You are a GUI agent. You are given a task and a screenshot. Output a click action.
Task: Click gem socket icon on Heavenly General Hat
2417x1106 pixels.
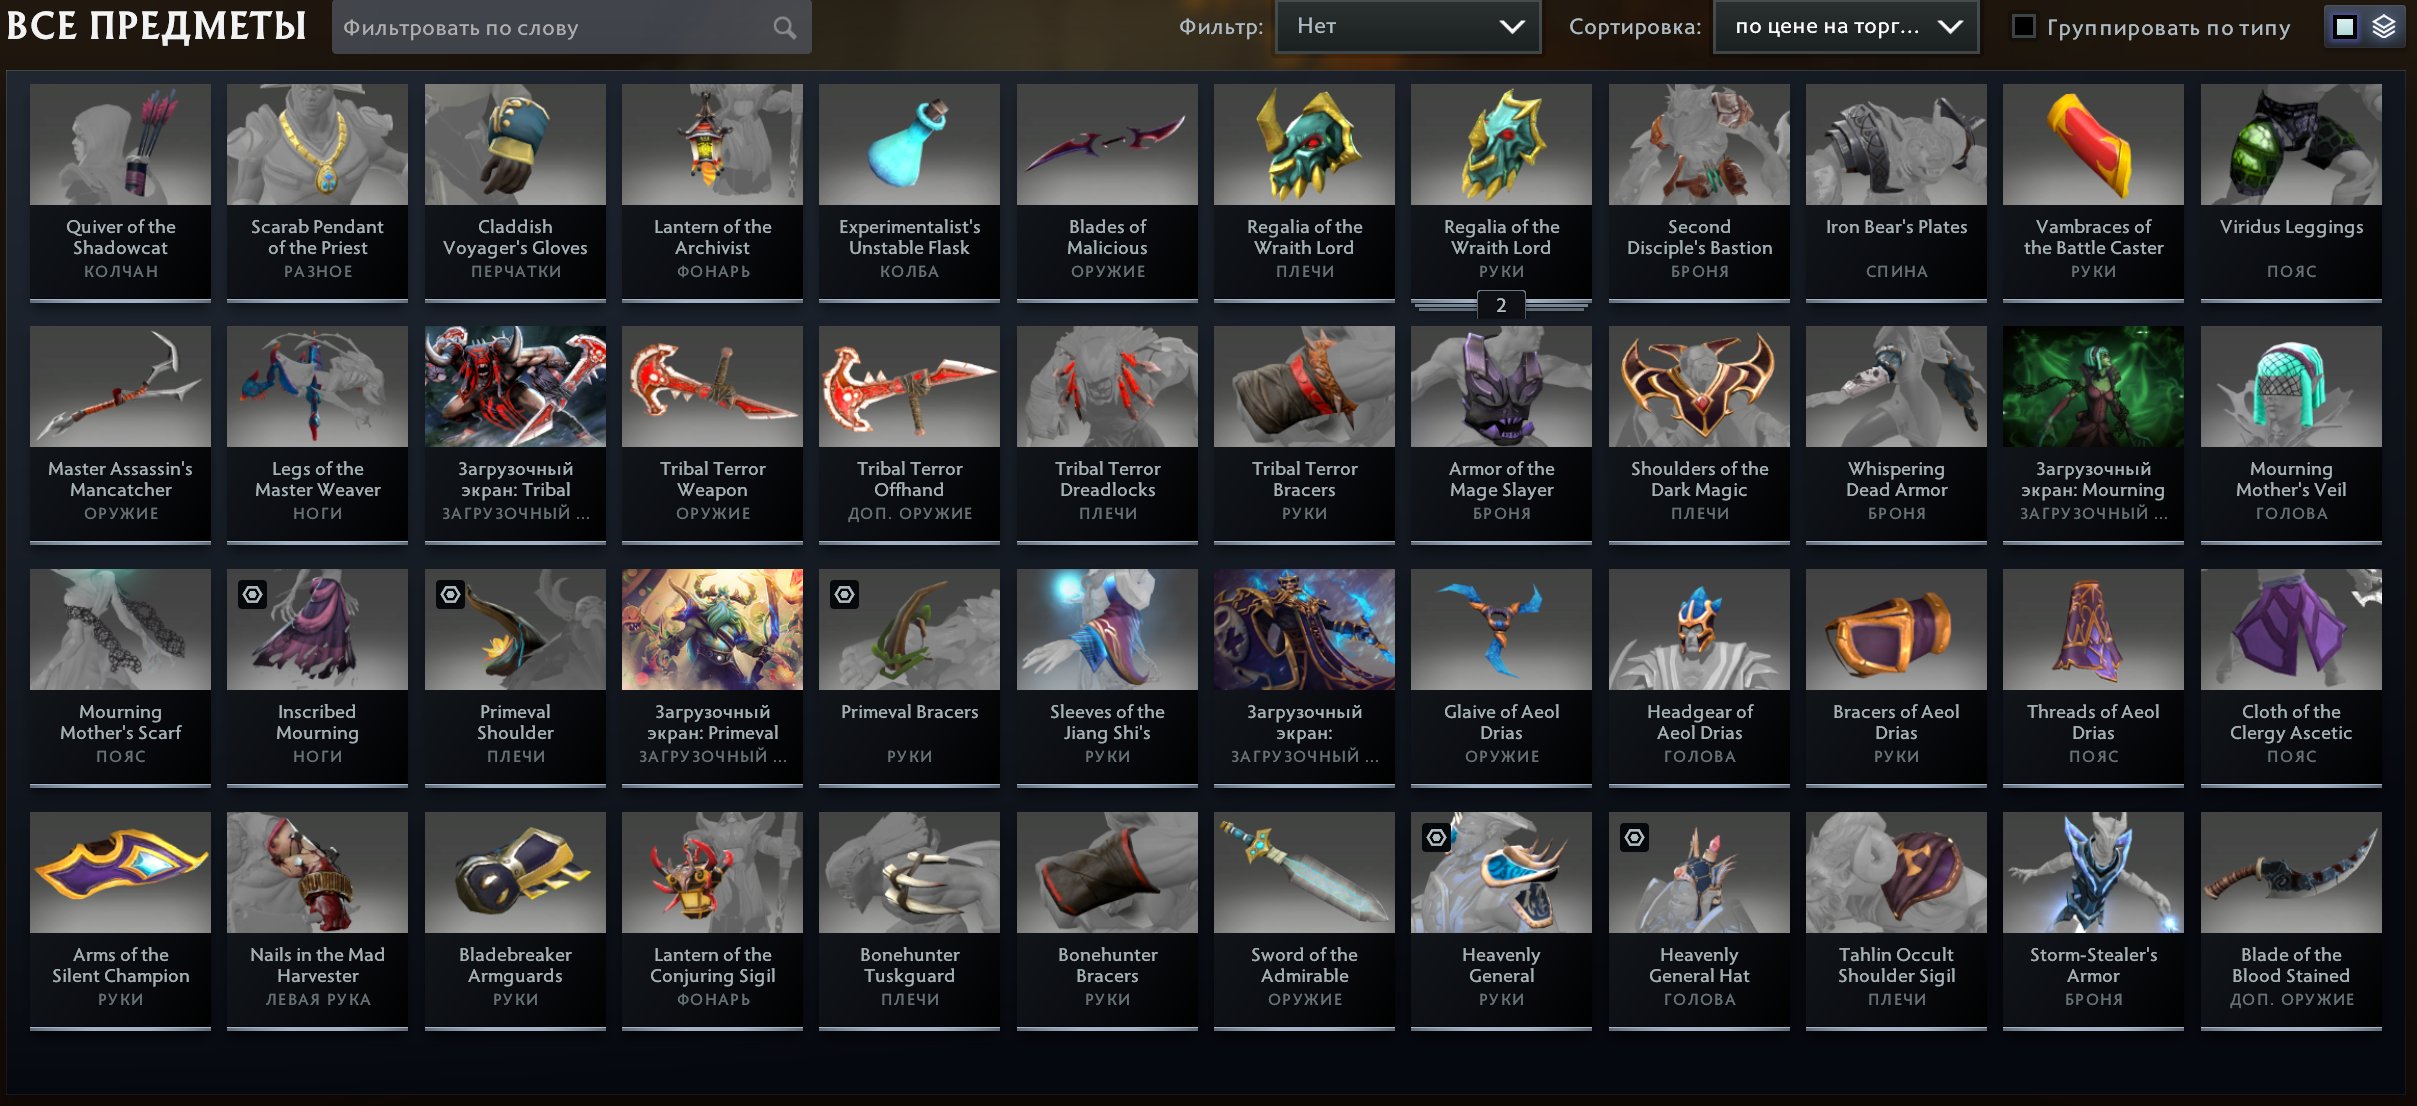(1635, 837)
